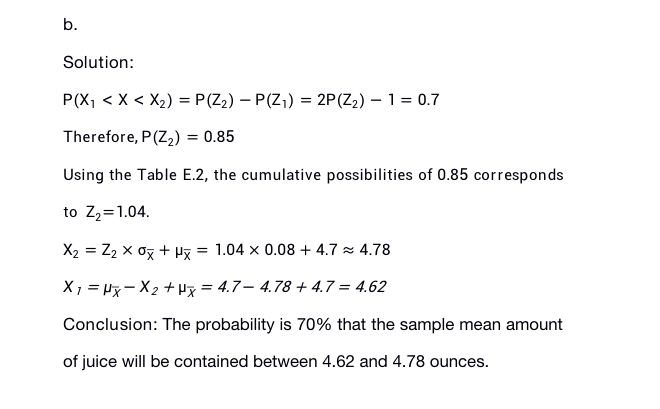Click the word "corresponds"
The width and height of the screenshot is (660, 409).
pyautogui.click(x=519, y=175)
